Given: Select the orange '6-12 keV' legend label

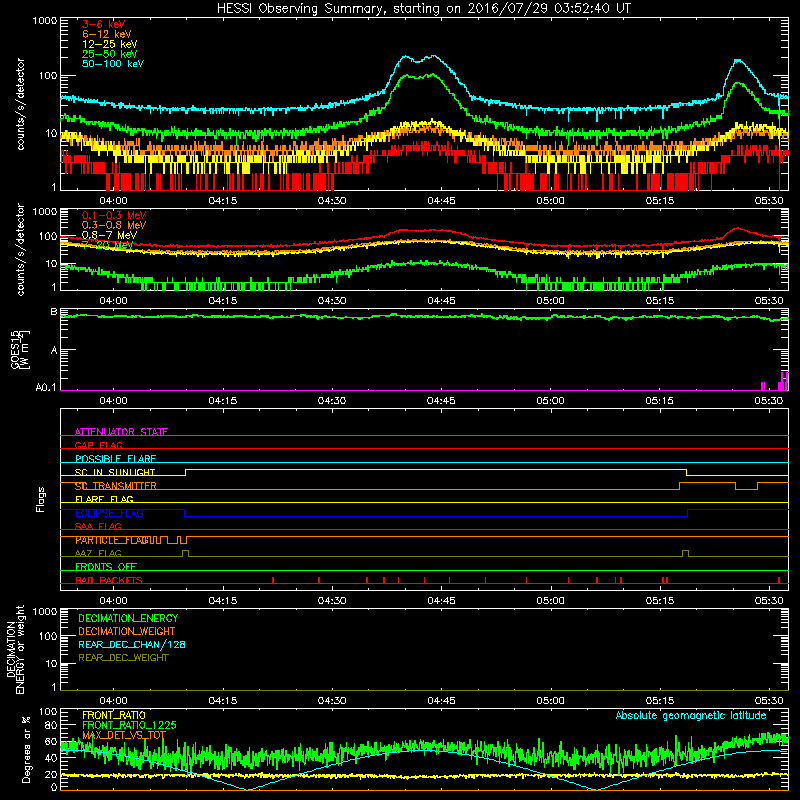Looking at the screenshot, I should coord(106,34).
